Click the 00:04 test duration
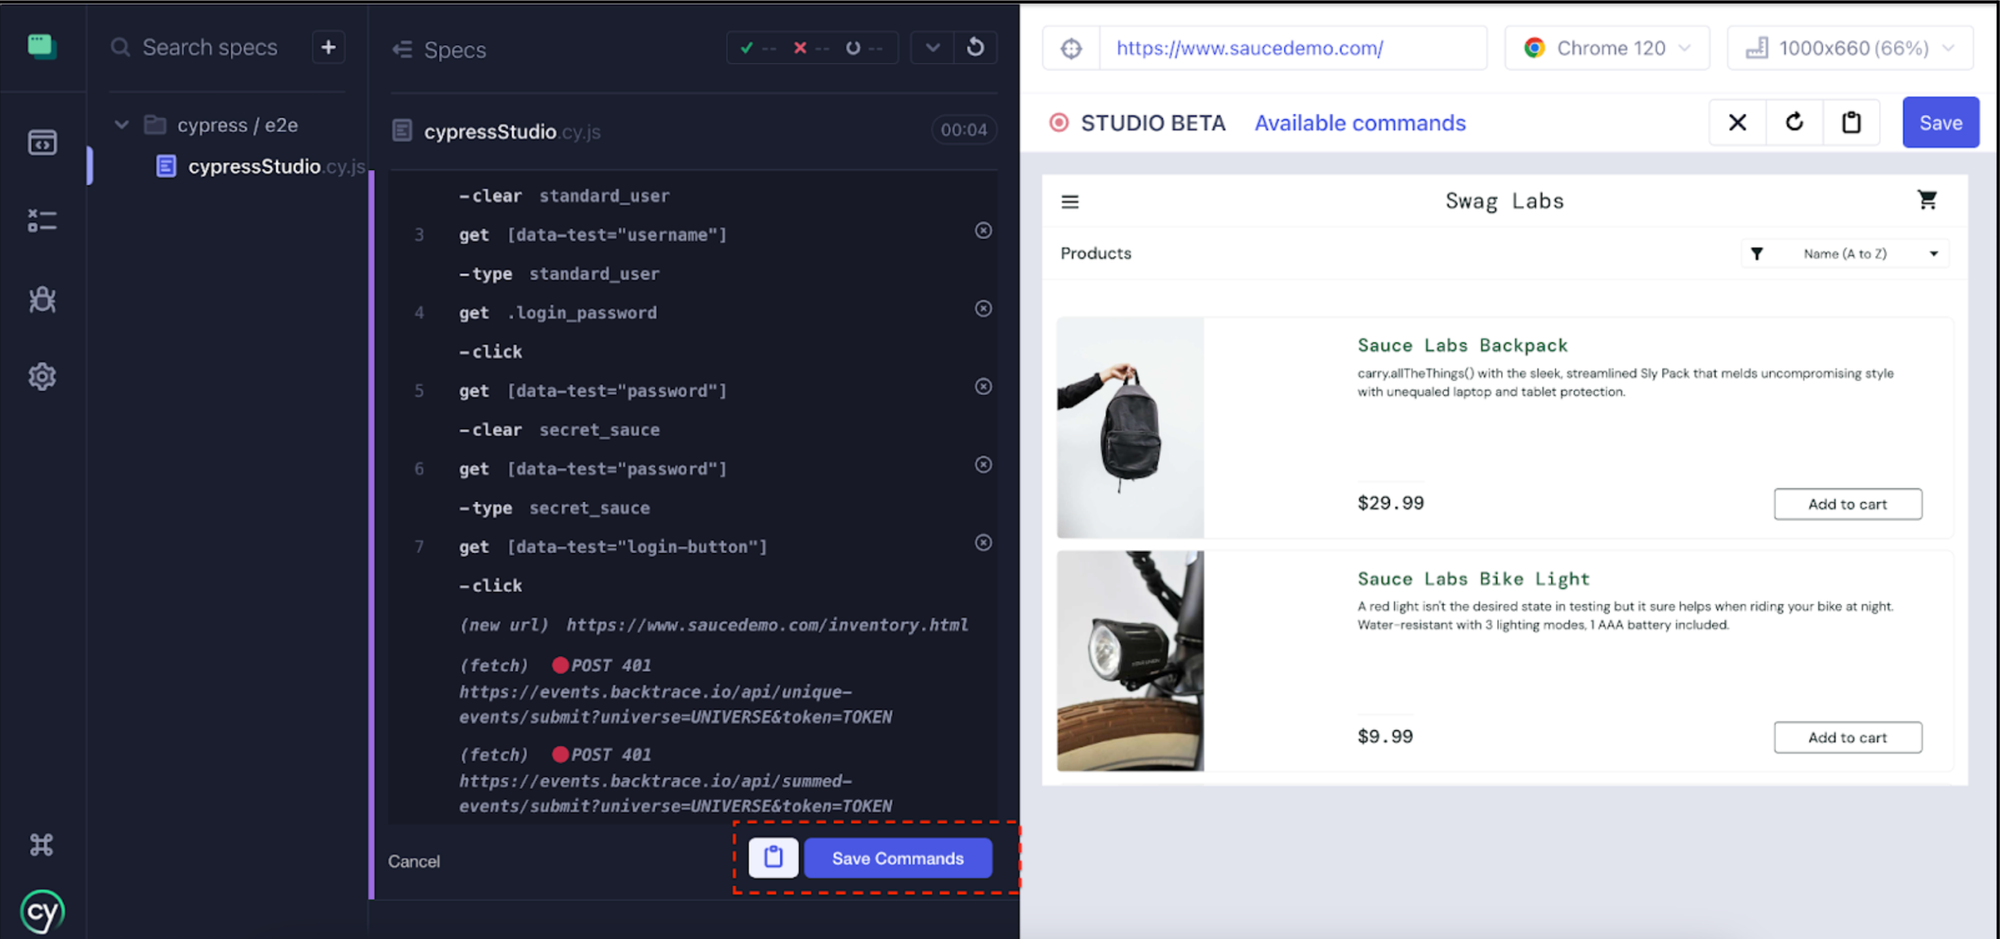This screenshot has height=939, width=2000. (x=964, y=130)
